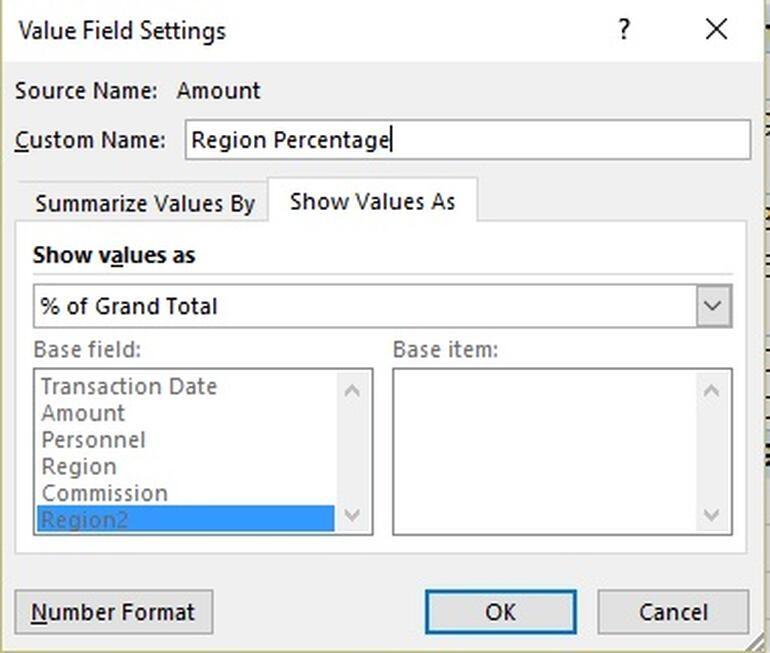Viewport: 770px width, 653px height.
Task: Pick Personnel from the Base field list
Action: (93, 440)
